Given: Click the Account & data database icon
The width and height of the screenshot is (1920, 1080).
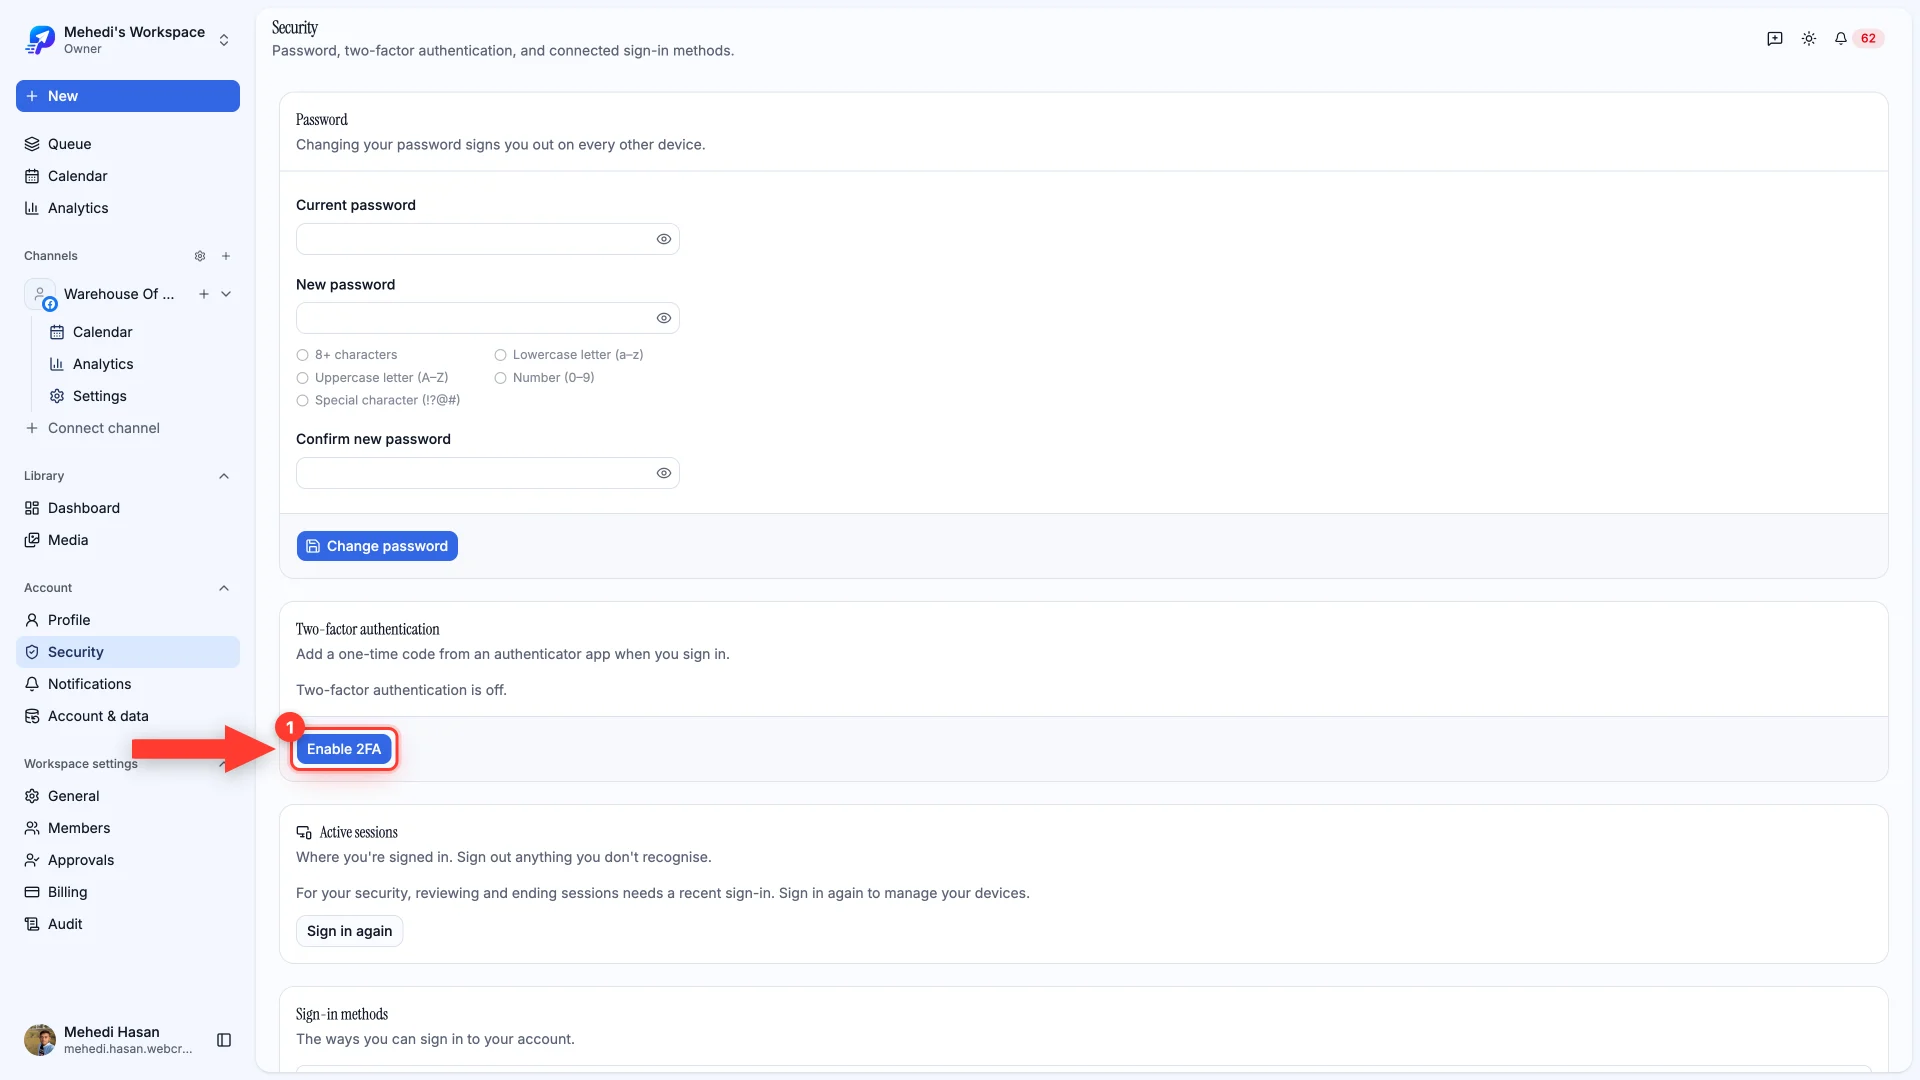Looking at the screenshot, I should [x=32, y=716].
